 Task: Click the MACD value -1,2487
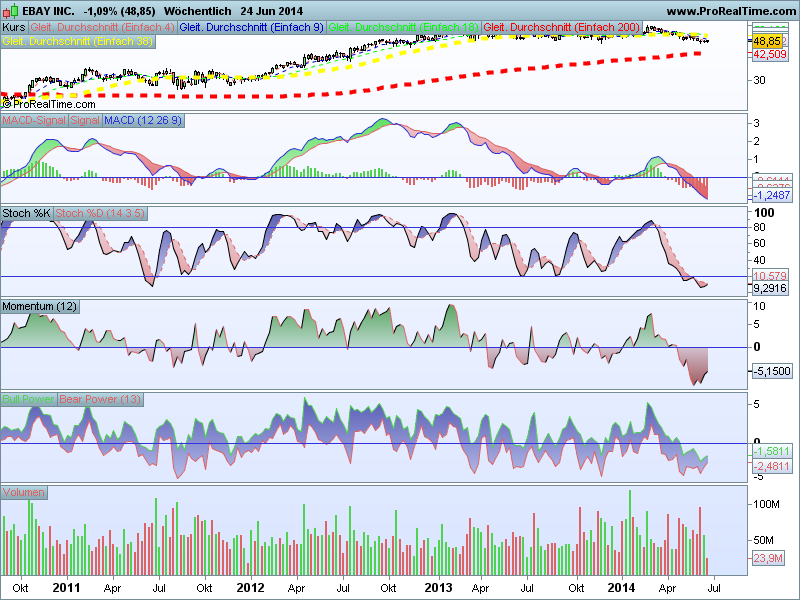tap(771, 195)
